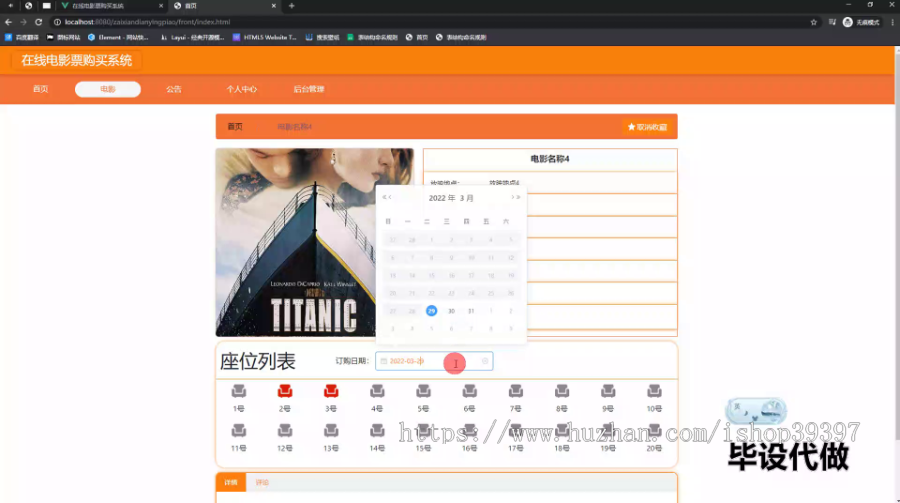Select seat 14号 icon
This screenshot has height=503, width=900.
[377, 430]
